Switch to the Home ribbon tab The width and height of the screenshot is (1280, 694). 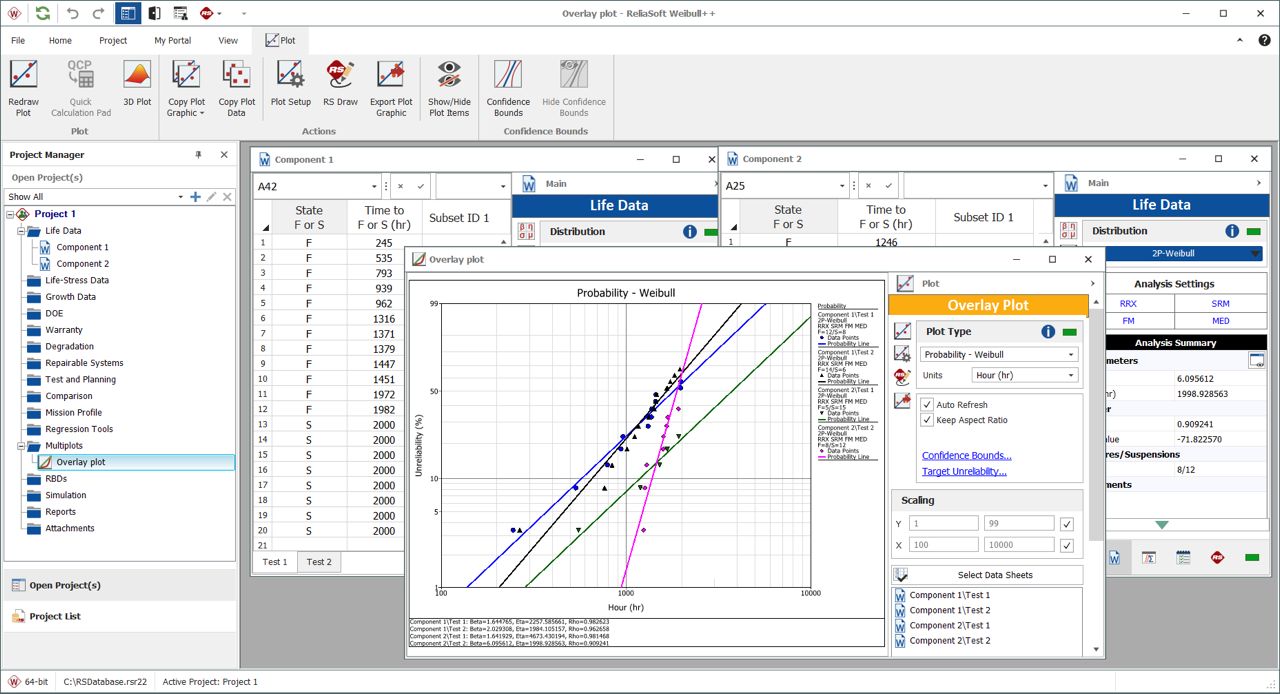60,41
